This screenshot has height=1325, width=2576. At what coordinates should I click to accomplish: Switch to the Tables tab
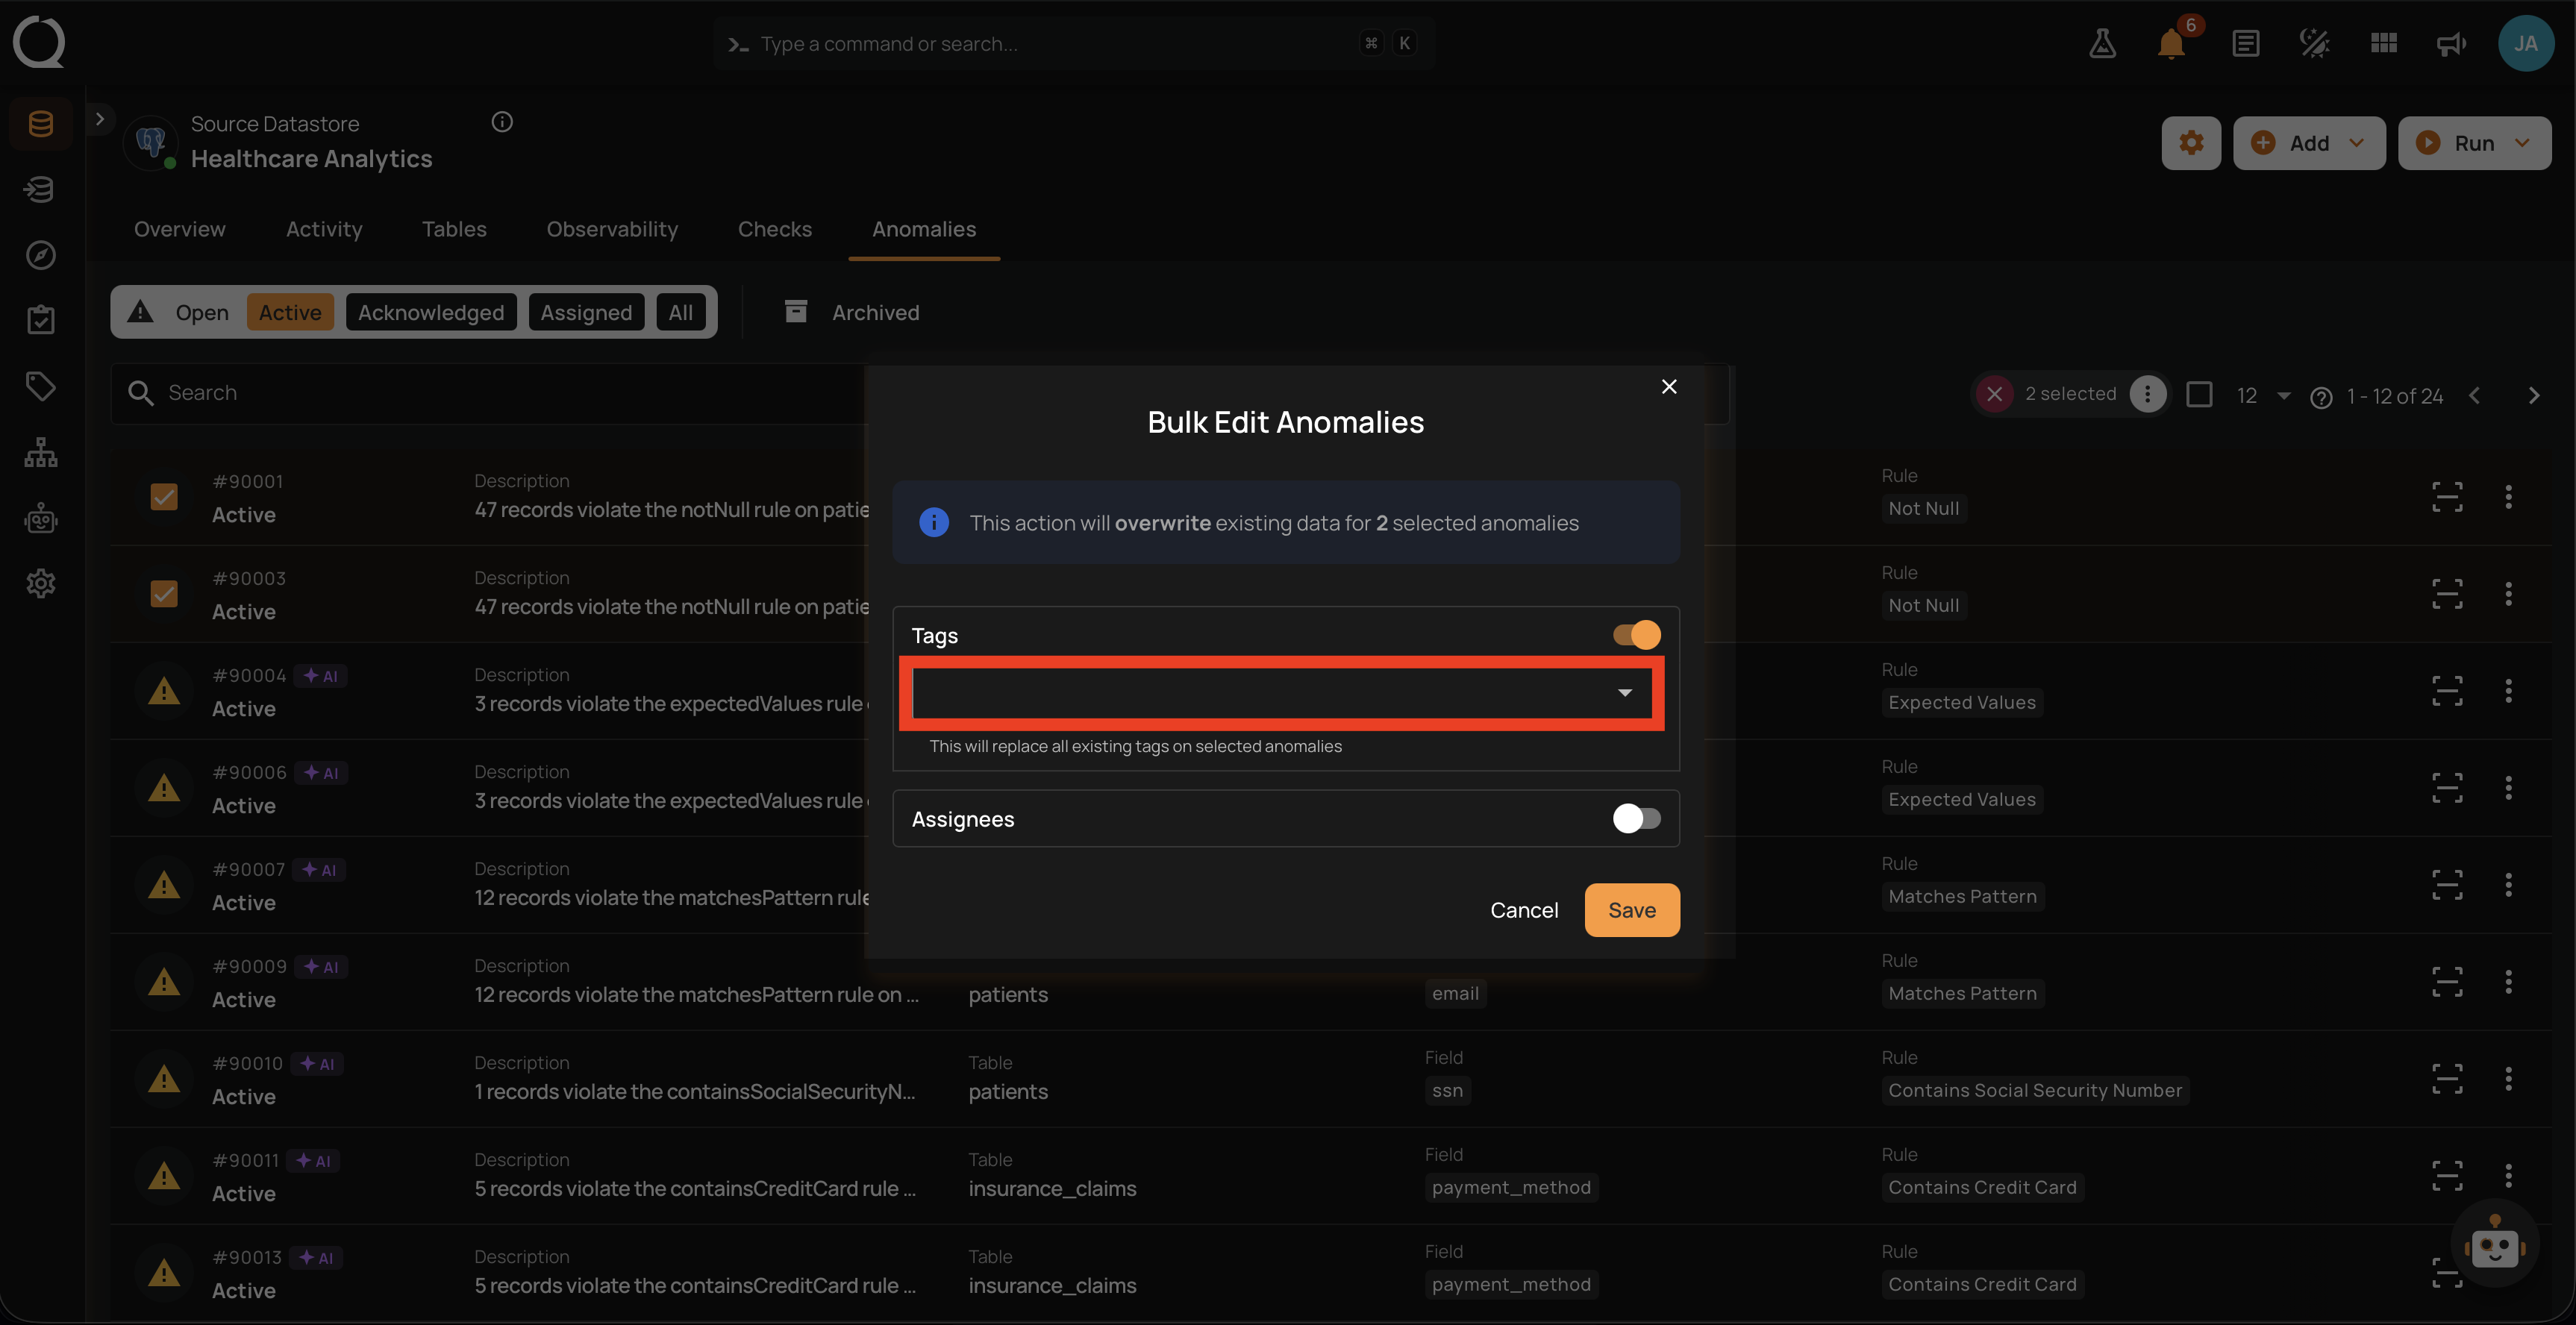454,229
